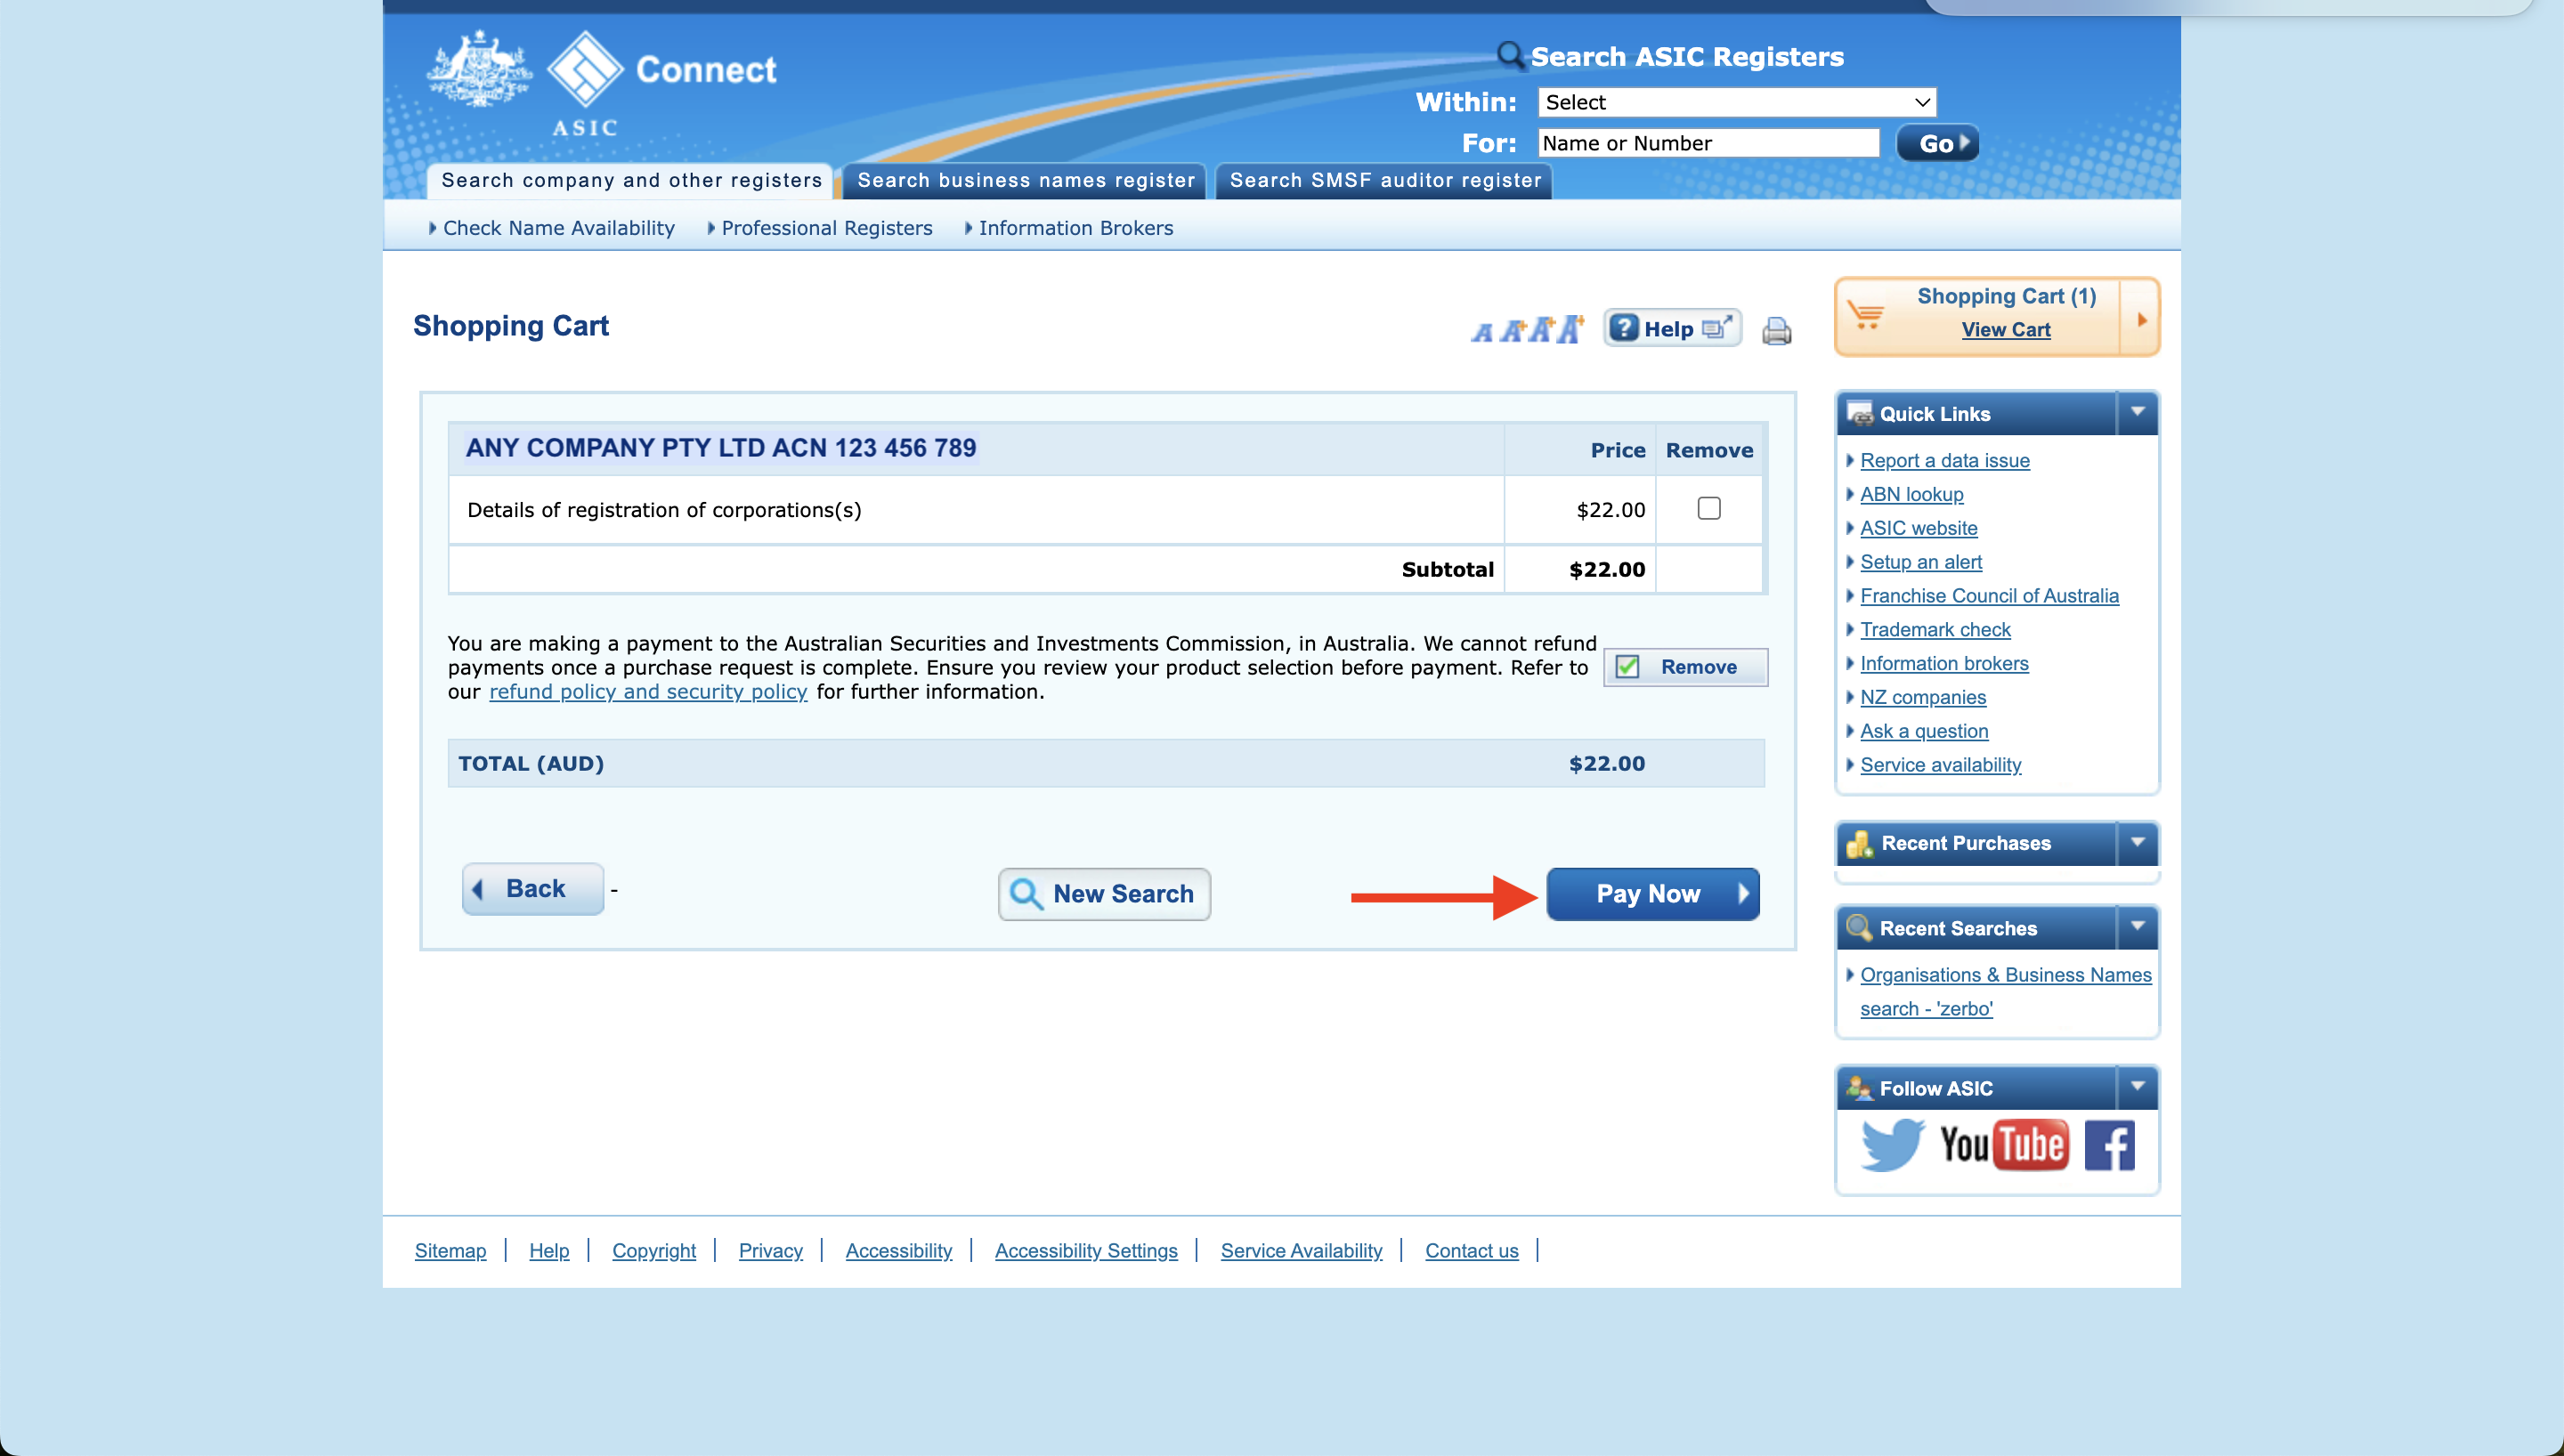Open the YouTube icon
This screenshot has height=1456, width=2564.
2003,1144
